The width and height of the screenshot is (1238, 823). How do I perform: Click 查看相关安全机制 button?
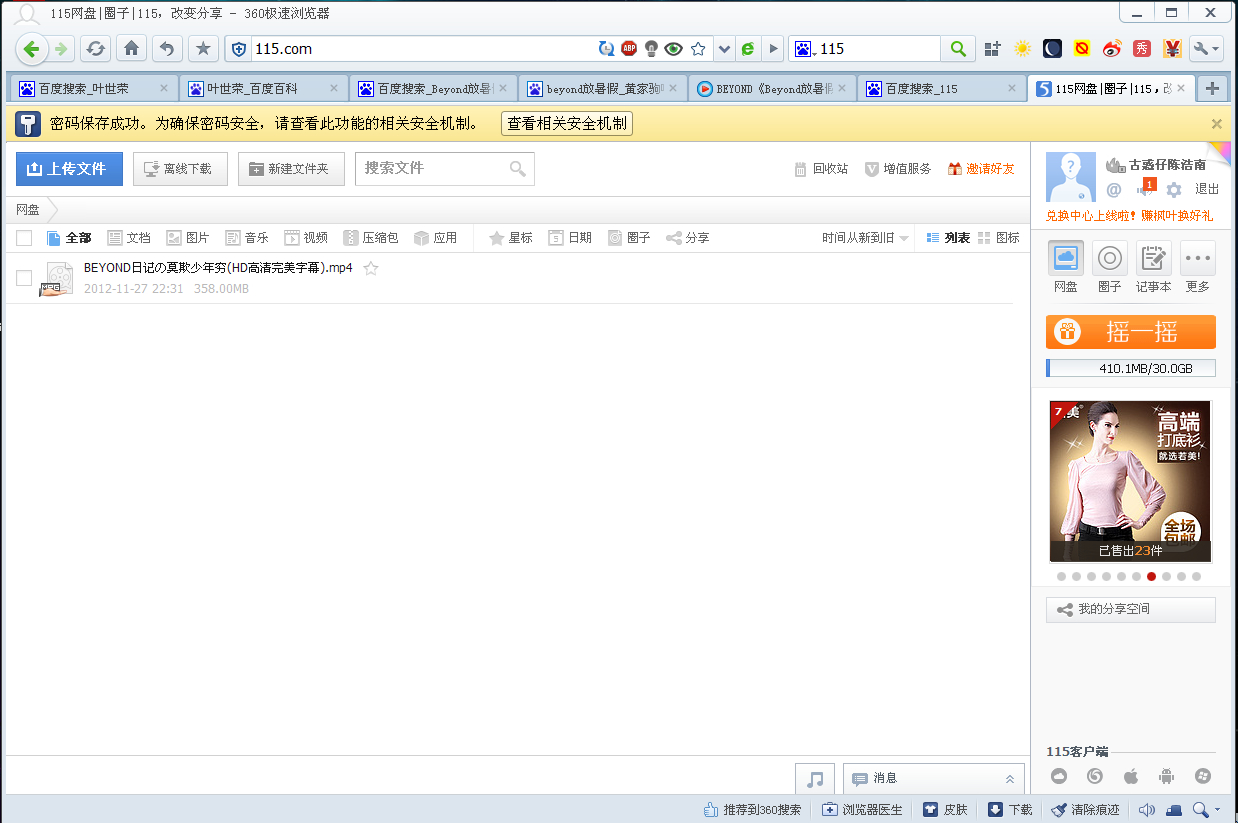566,123
